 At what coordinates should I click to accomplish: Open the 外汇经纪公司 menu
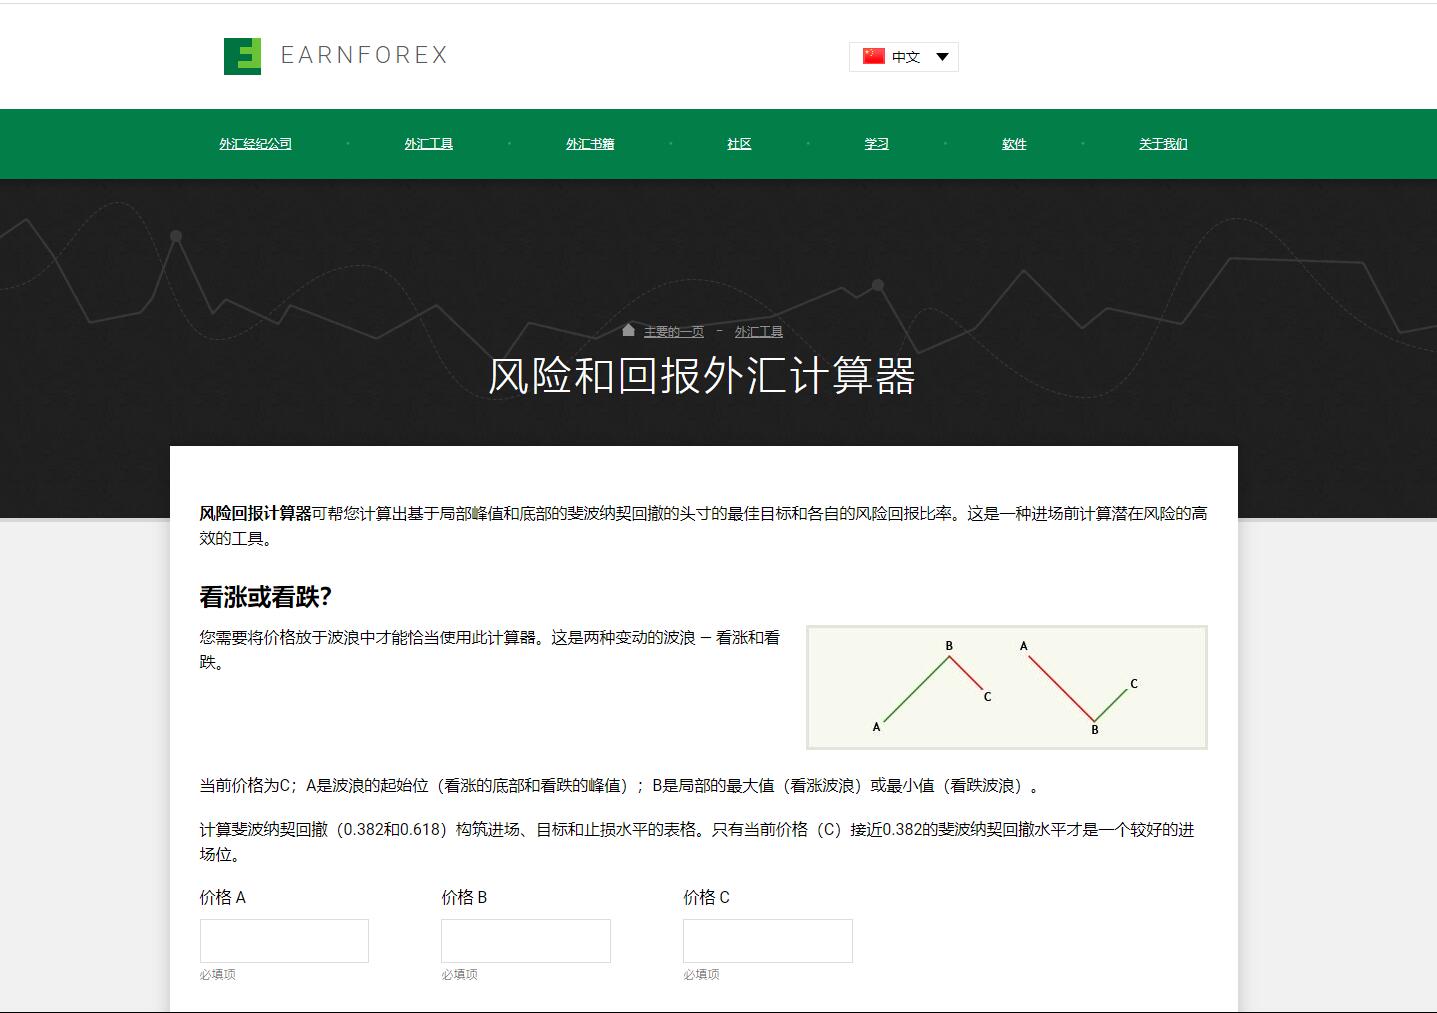pos(255,144)
